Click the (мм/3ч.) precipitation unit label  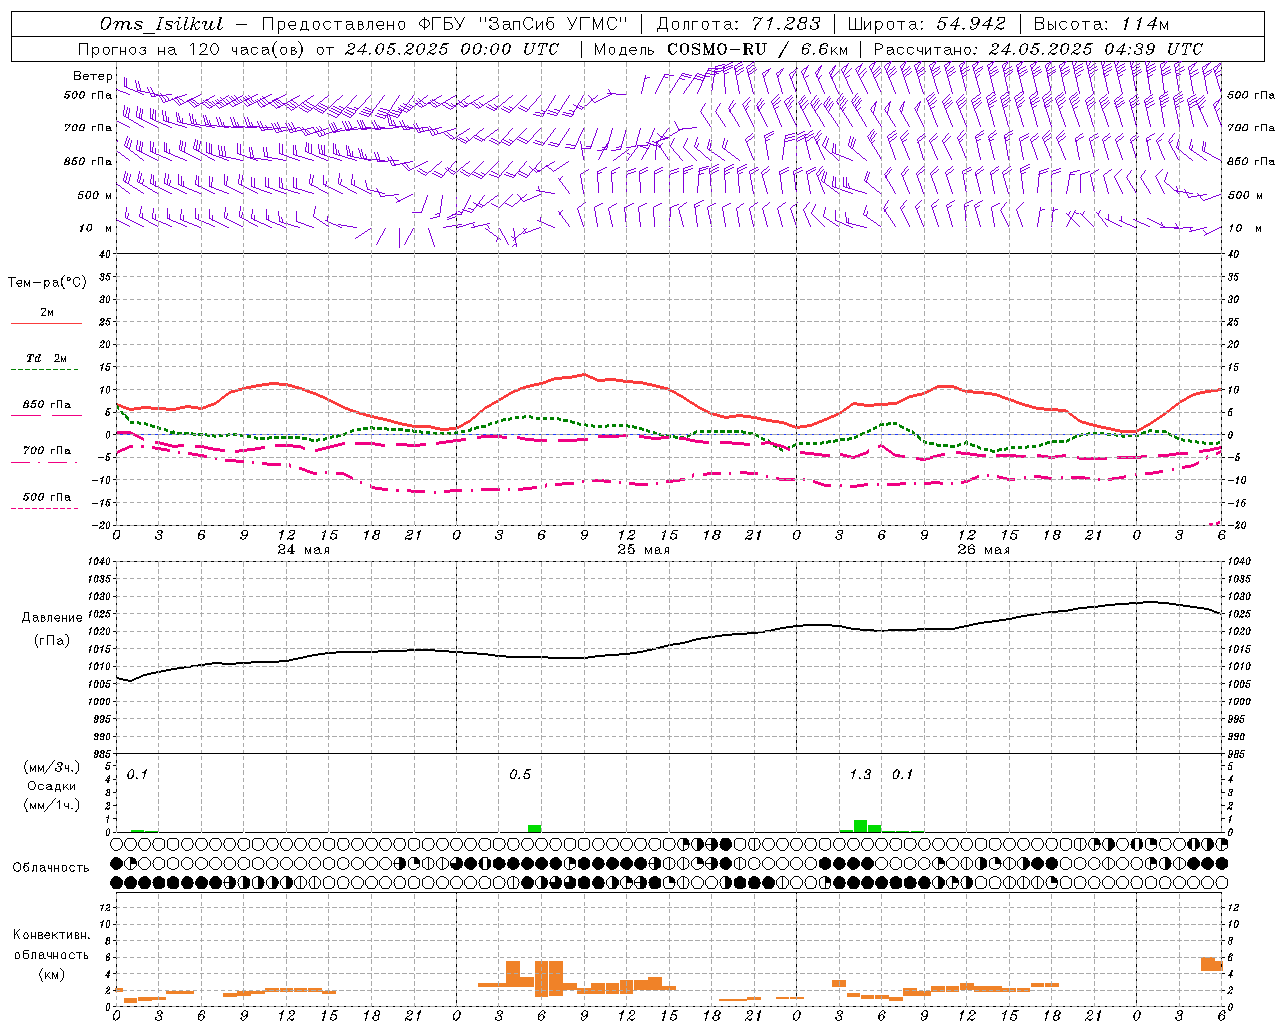[52, 767]
